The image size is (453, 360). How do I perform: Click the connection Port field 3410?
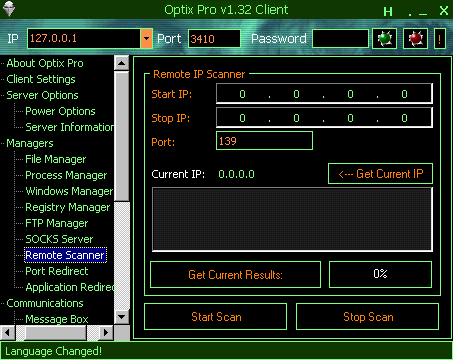click(214, 39)
